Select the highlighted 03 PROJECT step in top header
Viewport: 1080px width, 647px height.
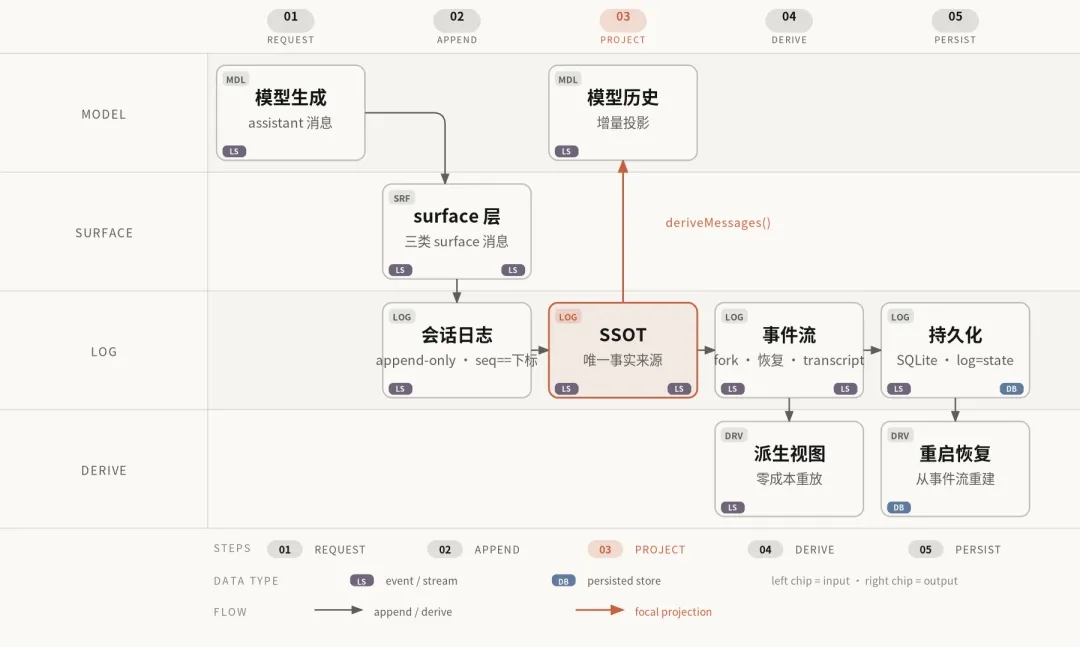tap(623, 27)
